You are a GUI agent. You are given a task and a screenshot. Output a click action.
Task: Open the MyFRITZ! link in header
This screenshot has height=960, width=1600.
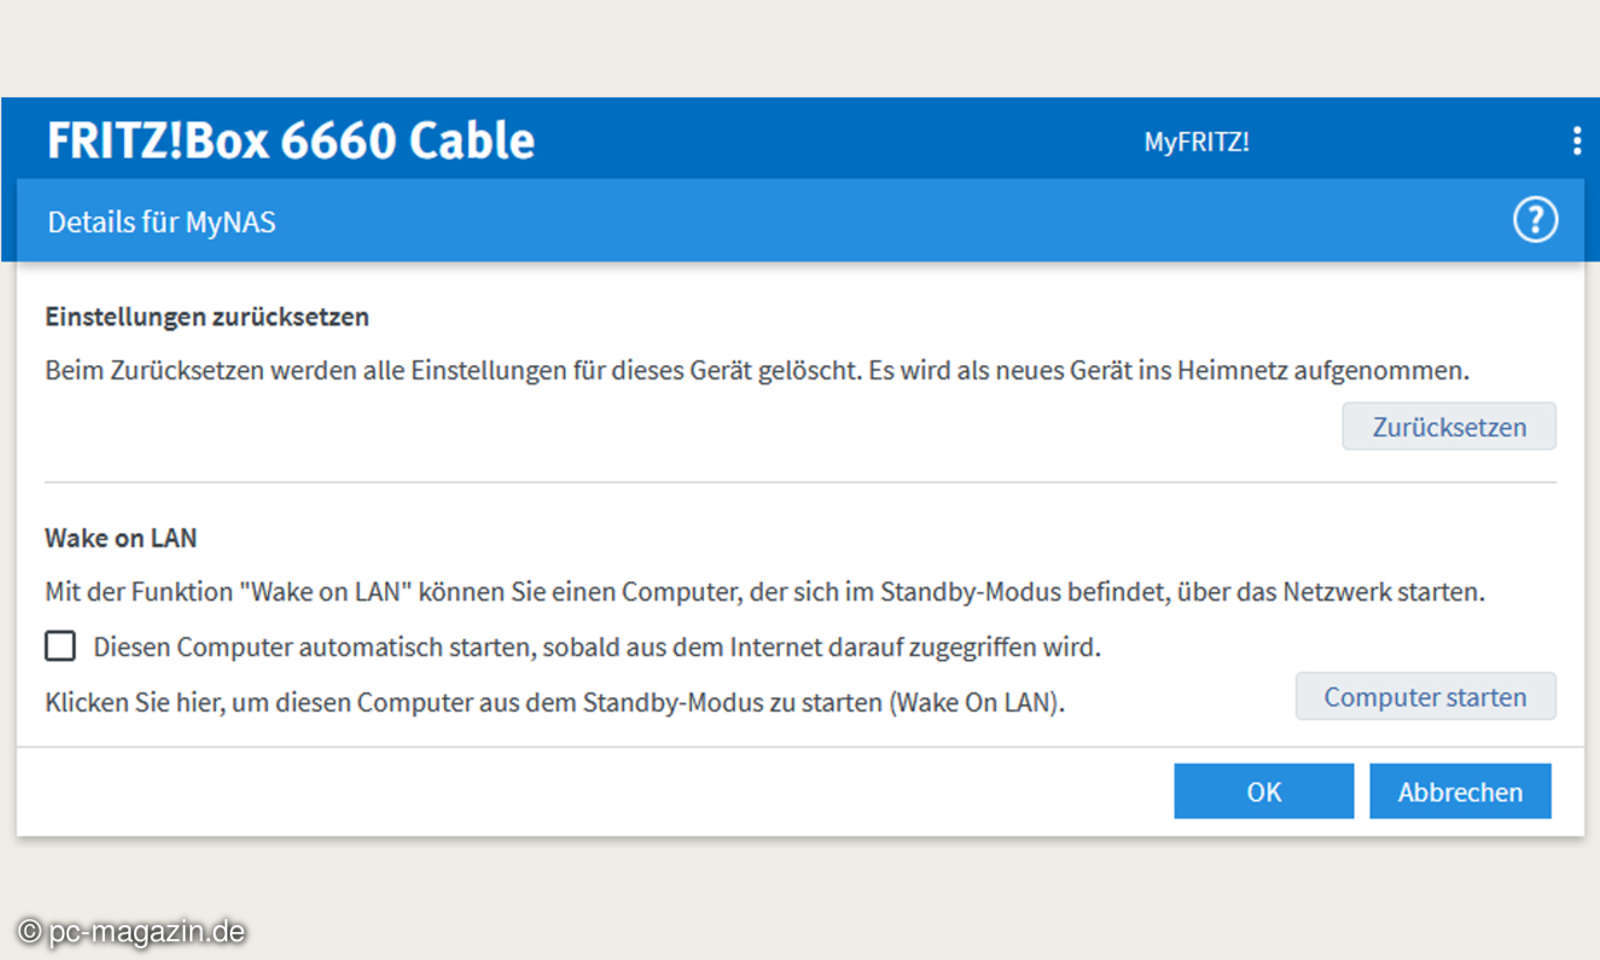point(1196,142)
